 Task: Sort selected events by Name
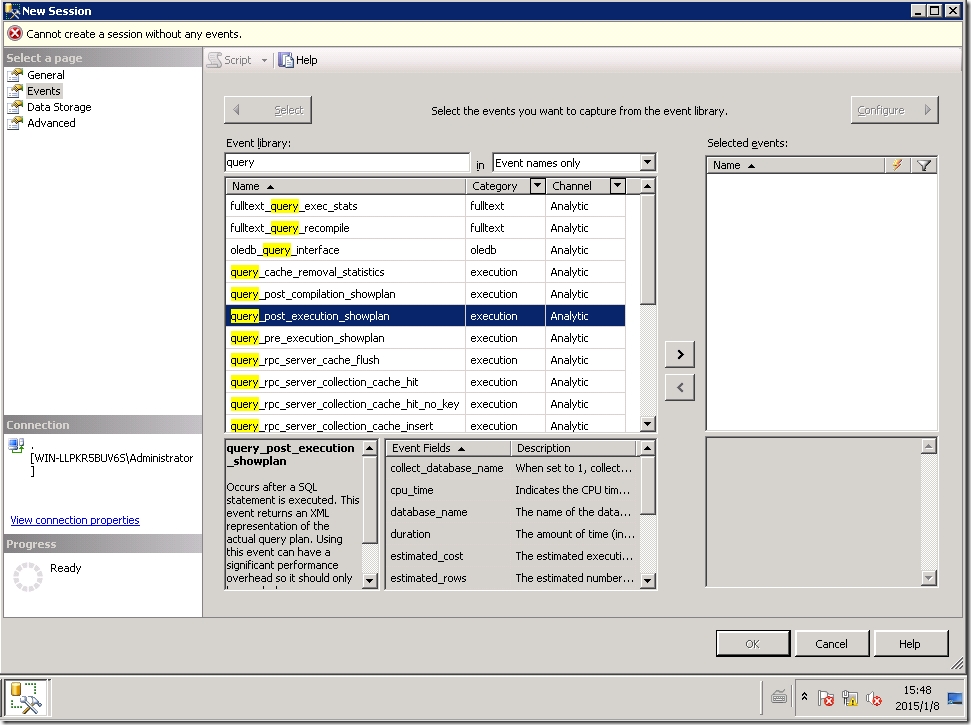coord(795,165)
